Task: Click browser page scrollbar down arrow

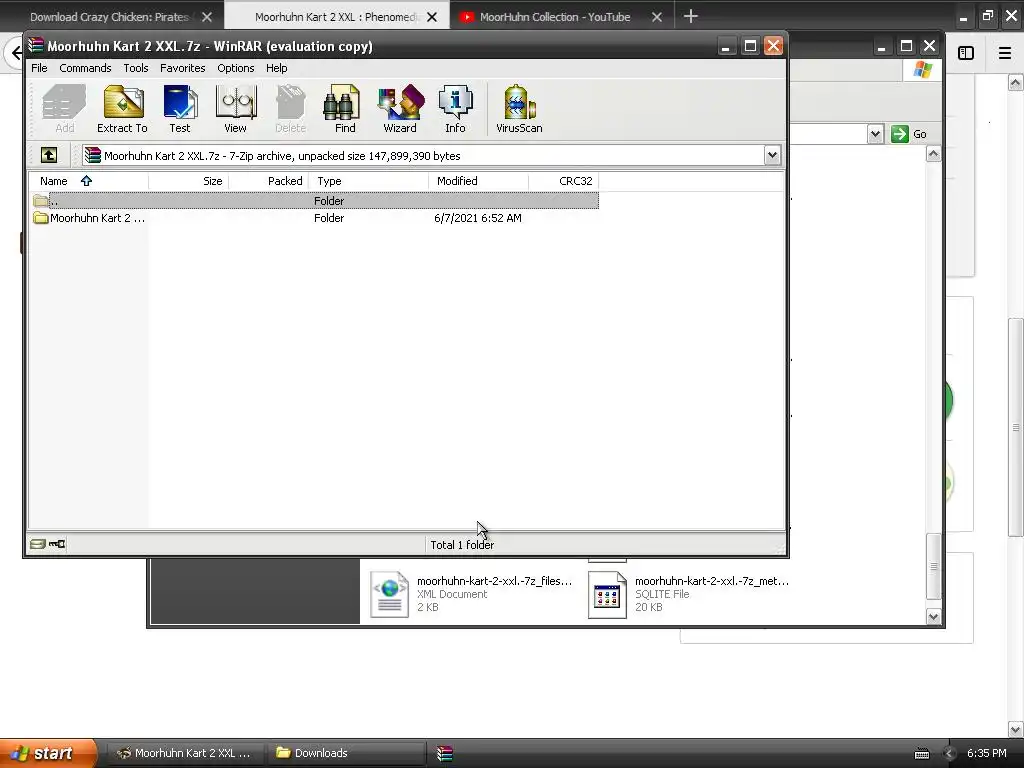Action: click(x=1016, y=729)
